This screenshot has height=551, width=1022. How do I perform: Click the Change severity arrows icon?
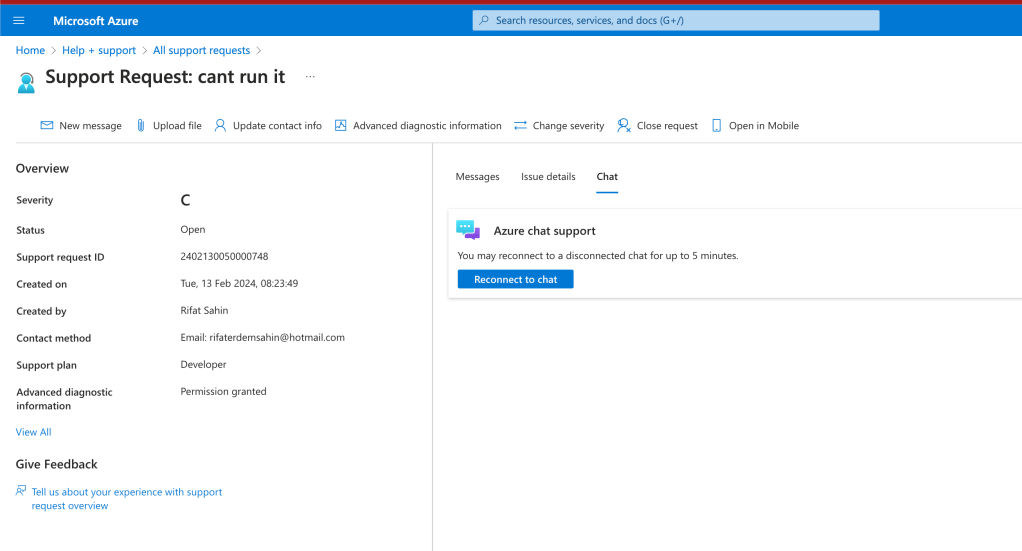[520, 125]
